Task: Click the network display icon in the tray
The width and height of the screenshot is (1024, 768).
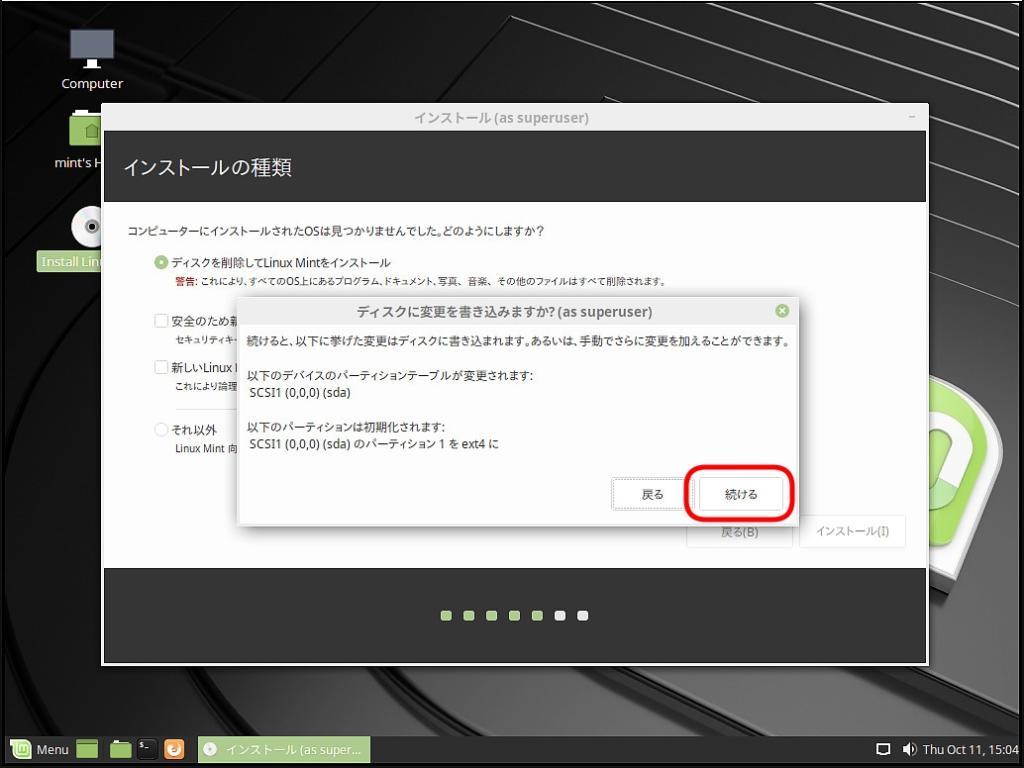Action: [883, 749]
